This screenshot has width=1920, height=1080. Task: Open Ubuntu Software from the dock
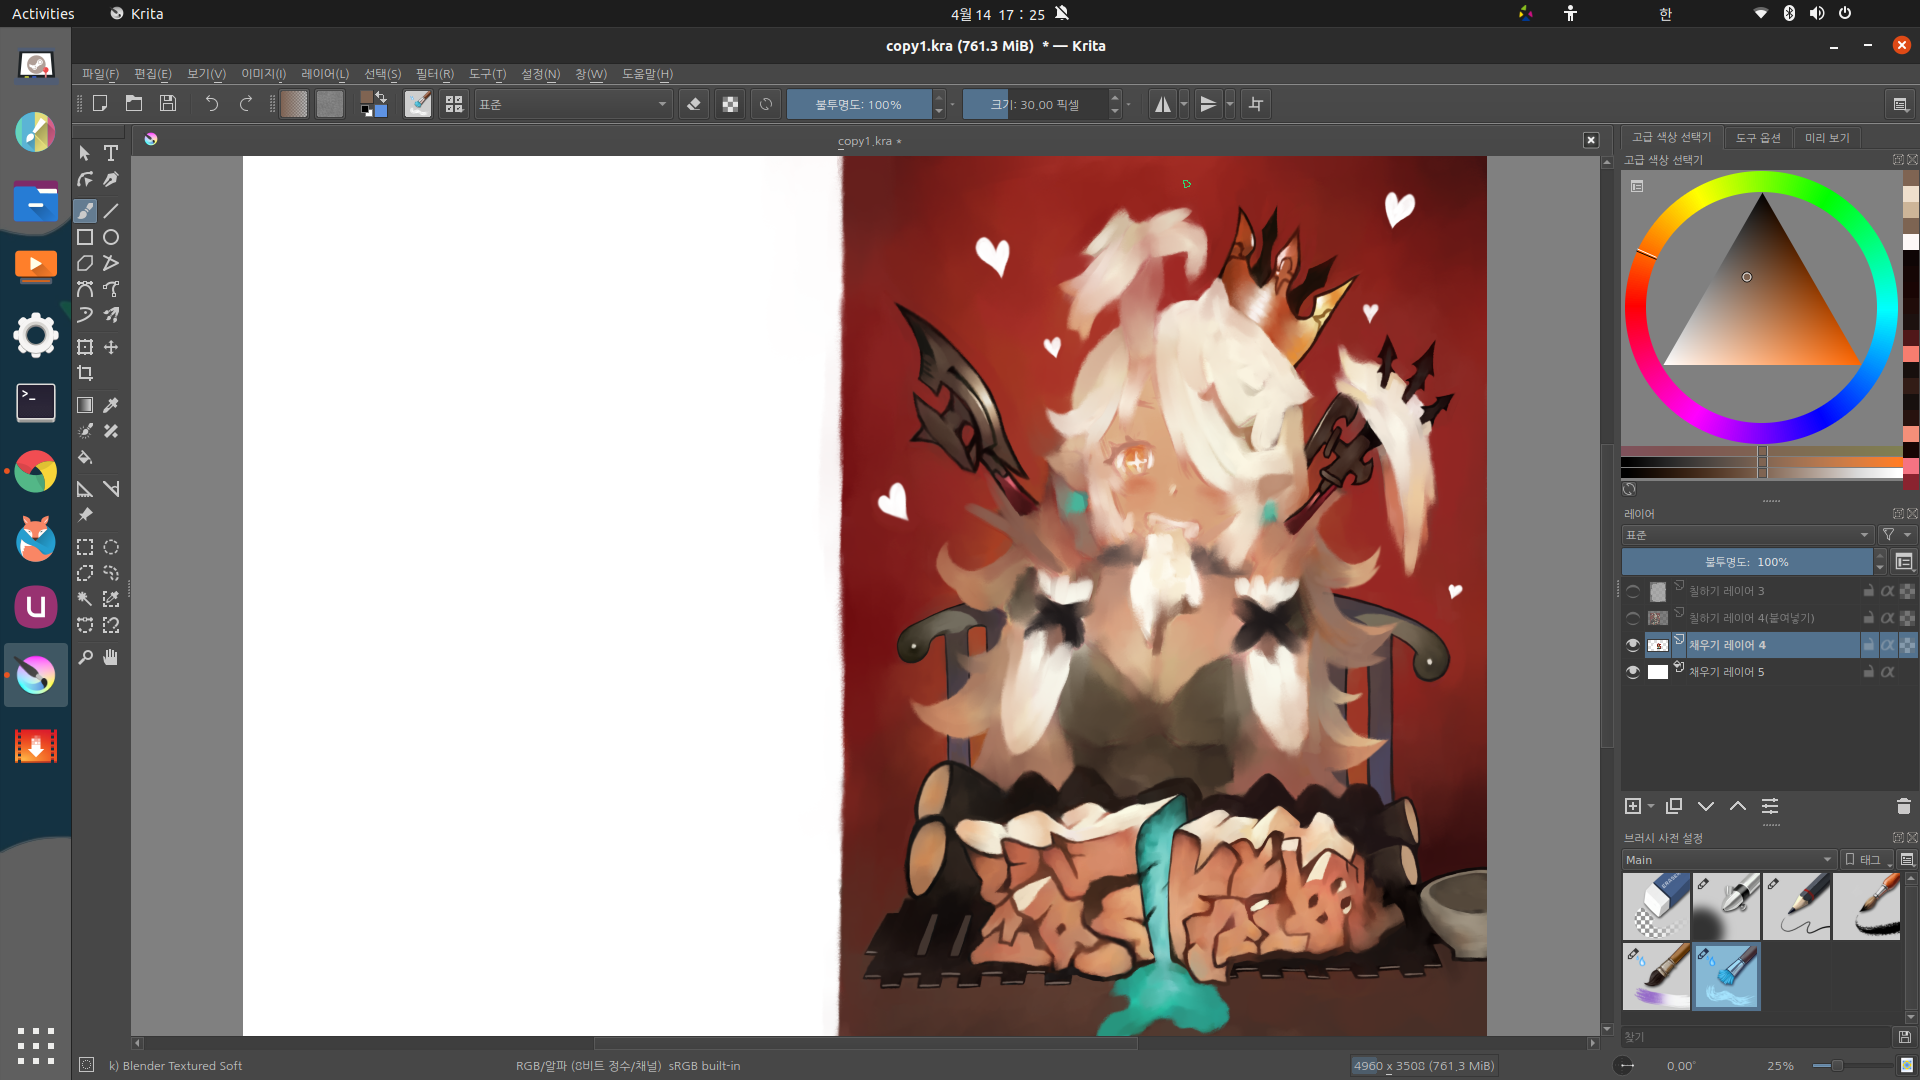pos(36,606)
